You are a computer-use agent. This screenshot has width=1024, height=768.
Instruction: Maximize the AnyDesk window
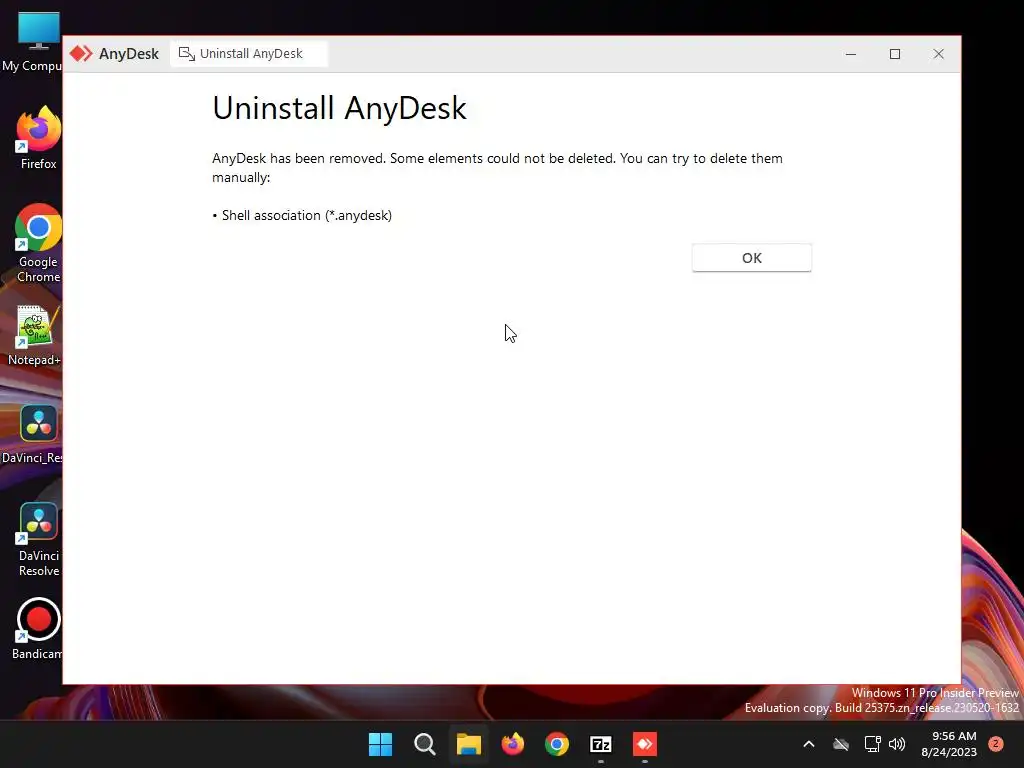click(x=895, y=54)
